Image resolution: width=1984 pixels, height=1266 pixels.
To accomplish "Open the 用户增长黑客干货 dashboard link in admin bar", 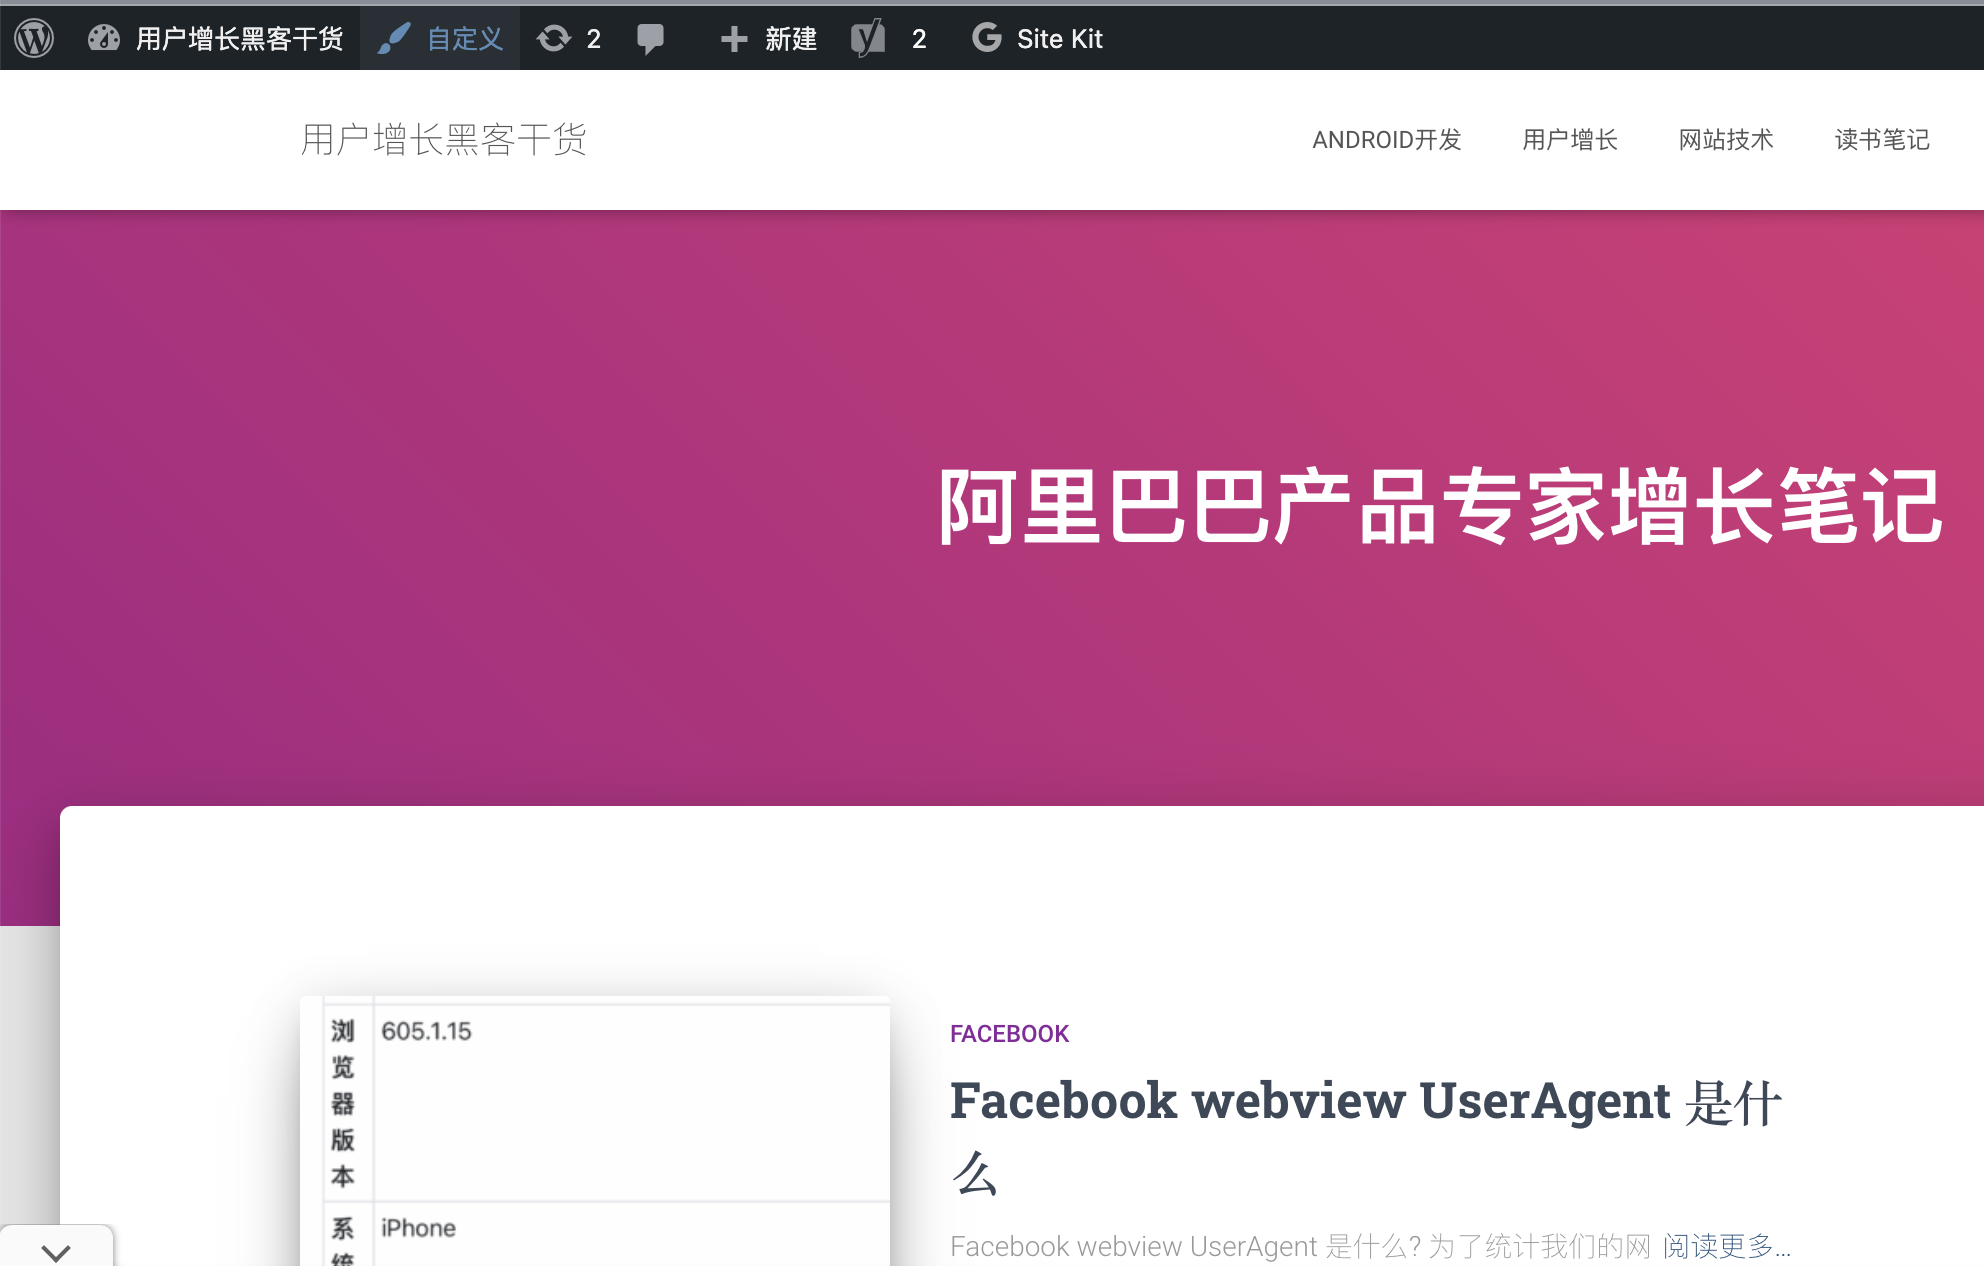I will [215, 38].
